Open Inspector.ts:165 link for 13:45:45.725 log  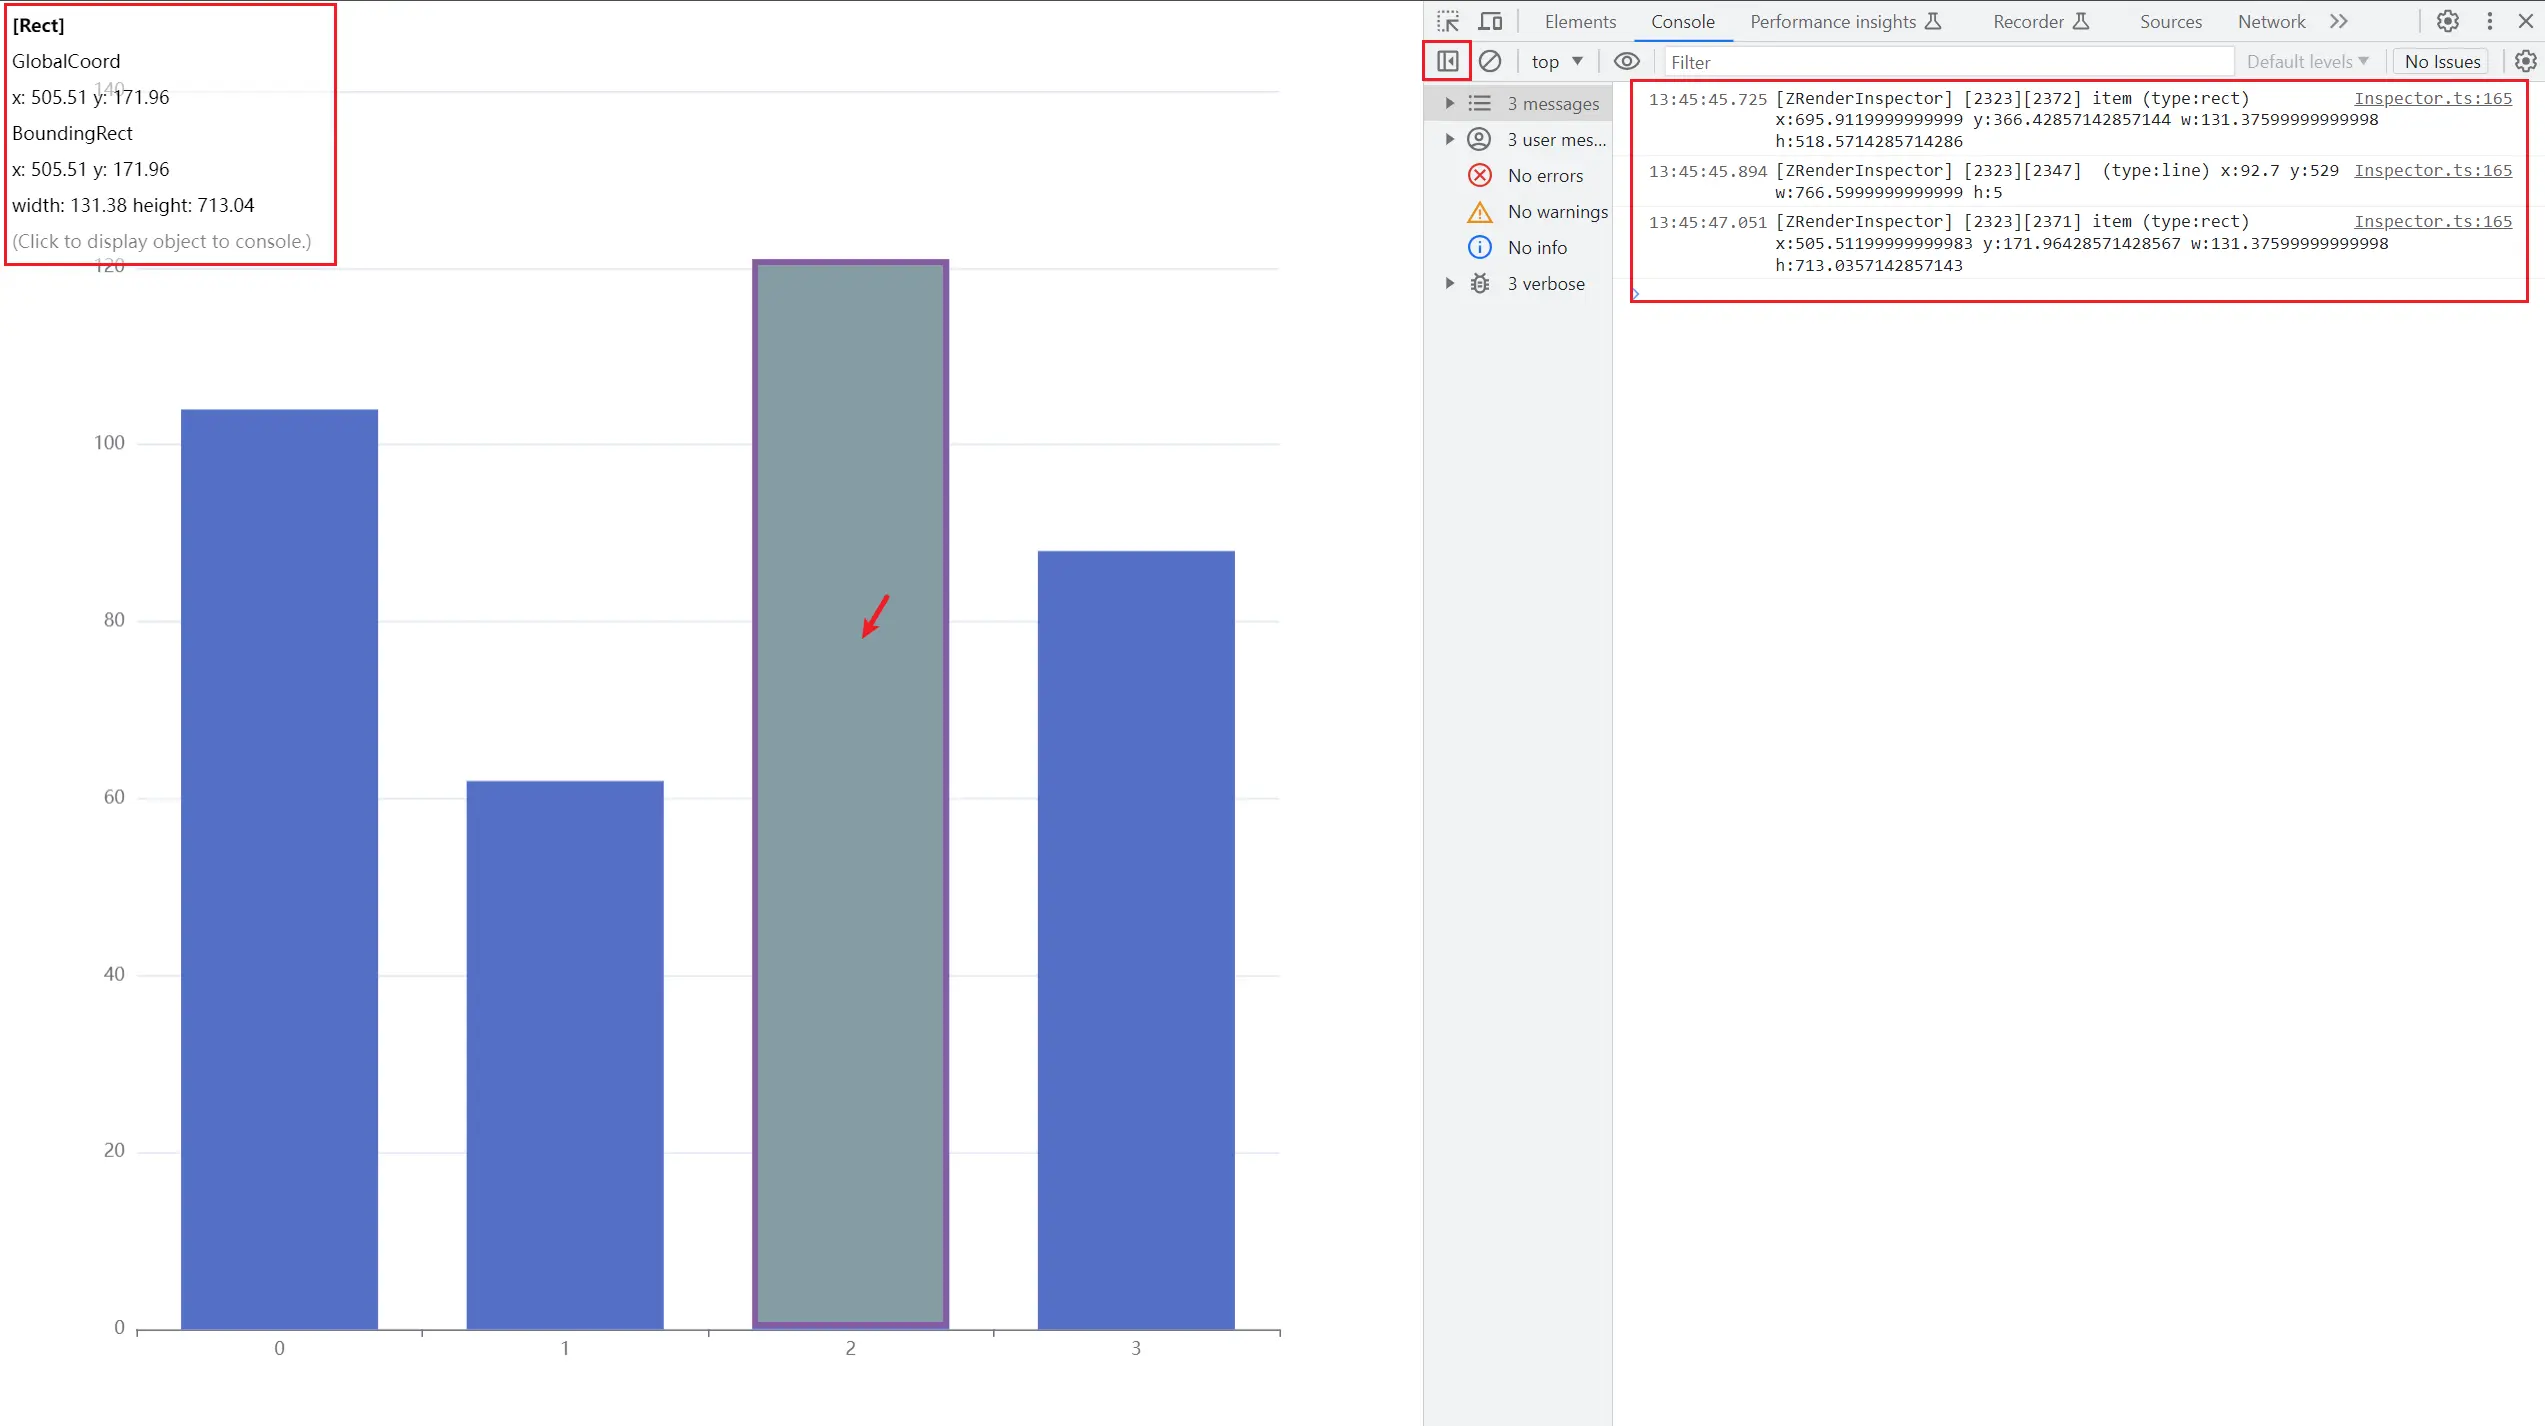2432,98
